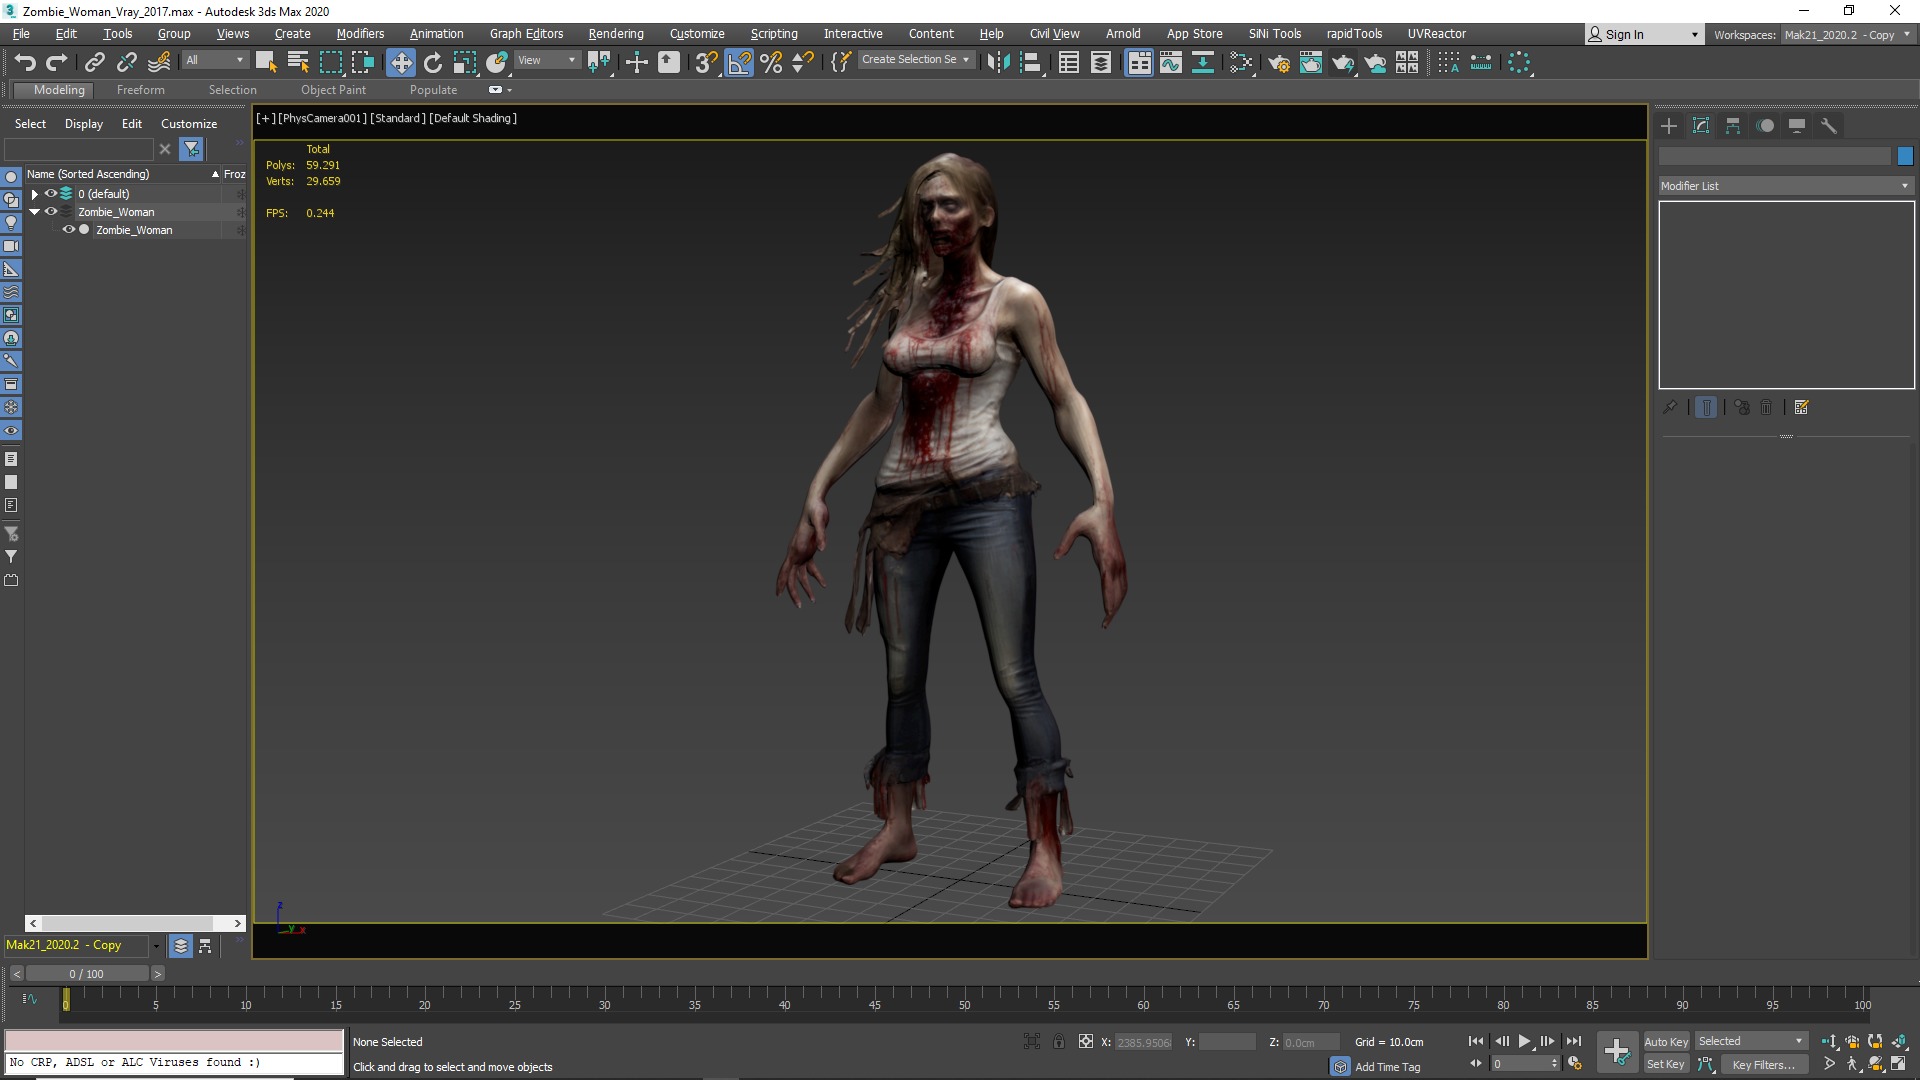Image resolution: width=1920 pixels, height=1080 pixels.
Task: Click the Auto Key button
Action: (1666, 1042)
